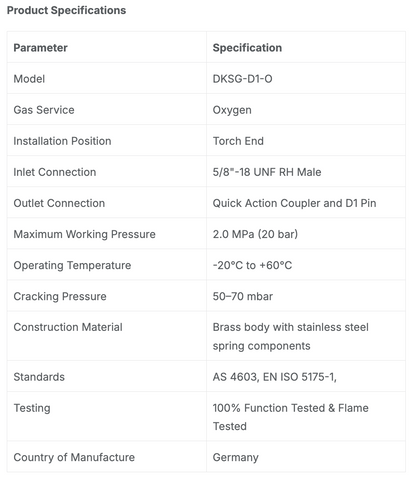
Task: Click the -20°C to +60°C temperature value
Action: [252, 265]
